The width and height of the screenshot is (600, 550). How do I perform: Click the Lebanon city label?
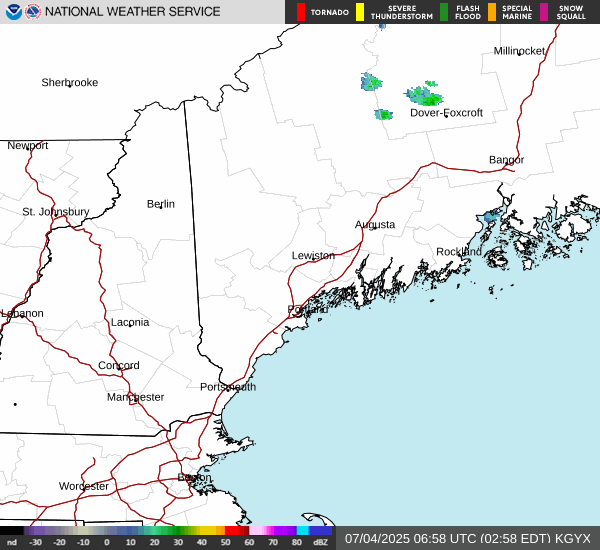click(x=22, y=313)
